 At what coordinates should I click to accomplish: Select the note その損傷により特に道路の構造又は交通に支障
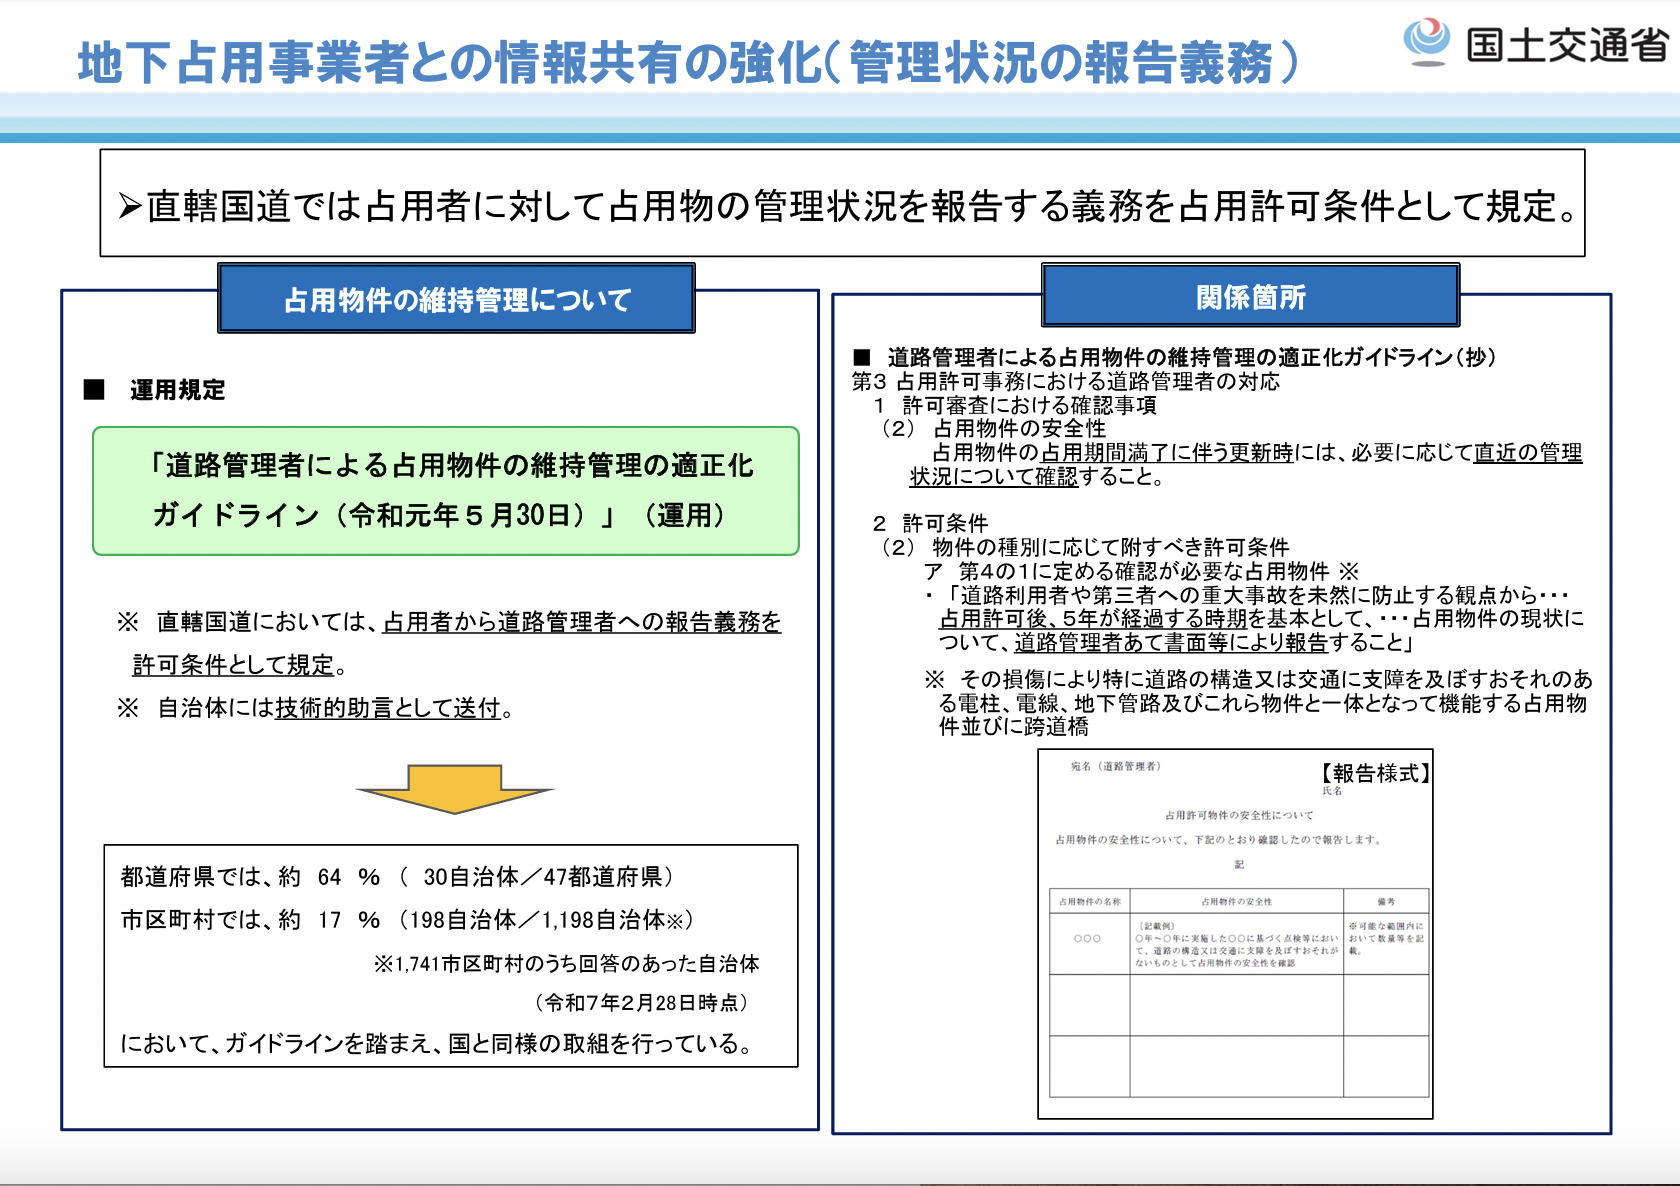coord(1260,703)
